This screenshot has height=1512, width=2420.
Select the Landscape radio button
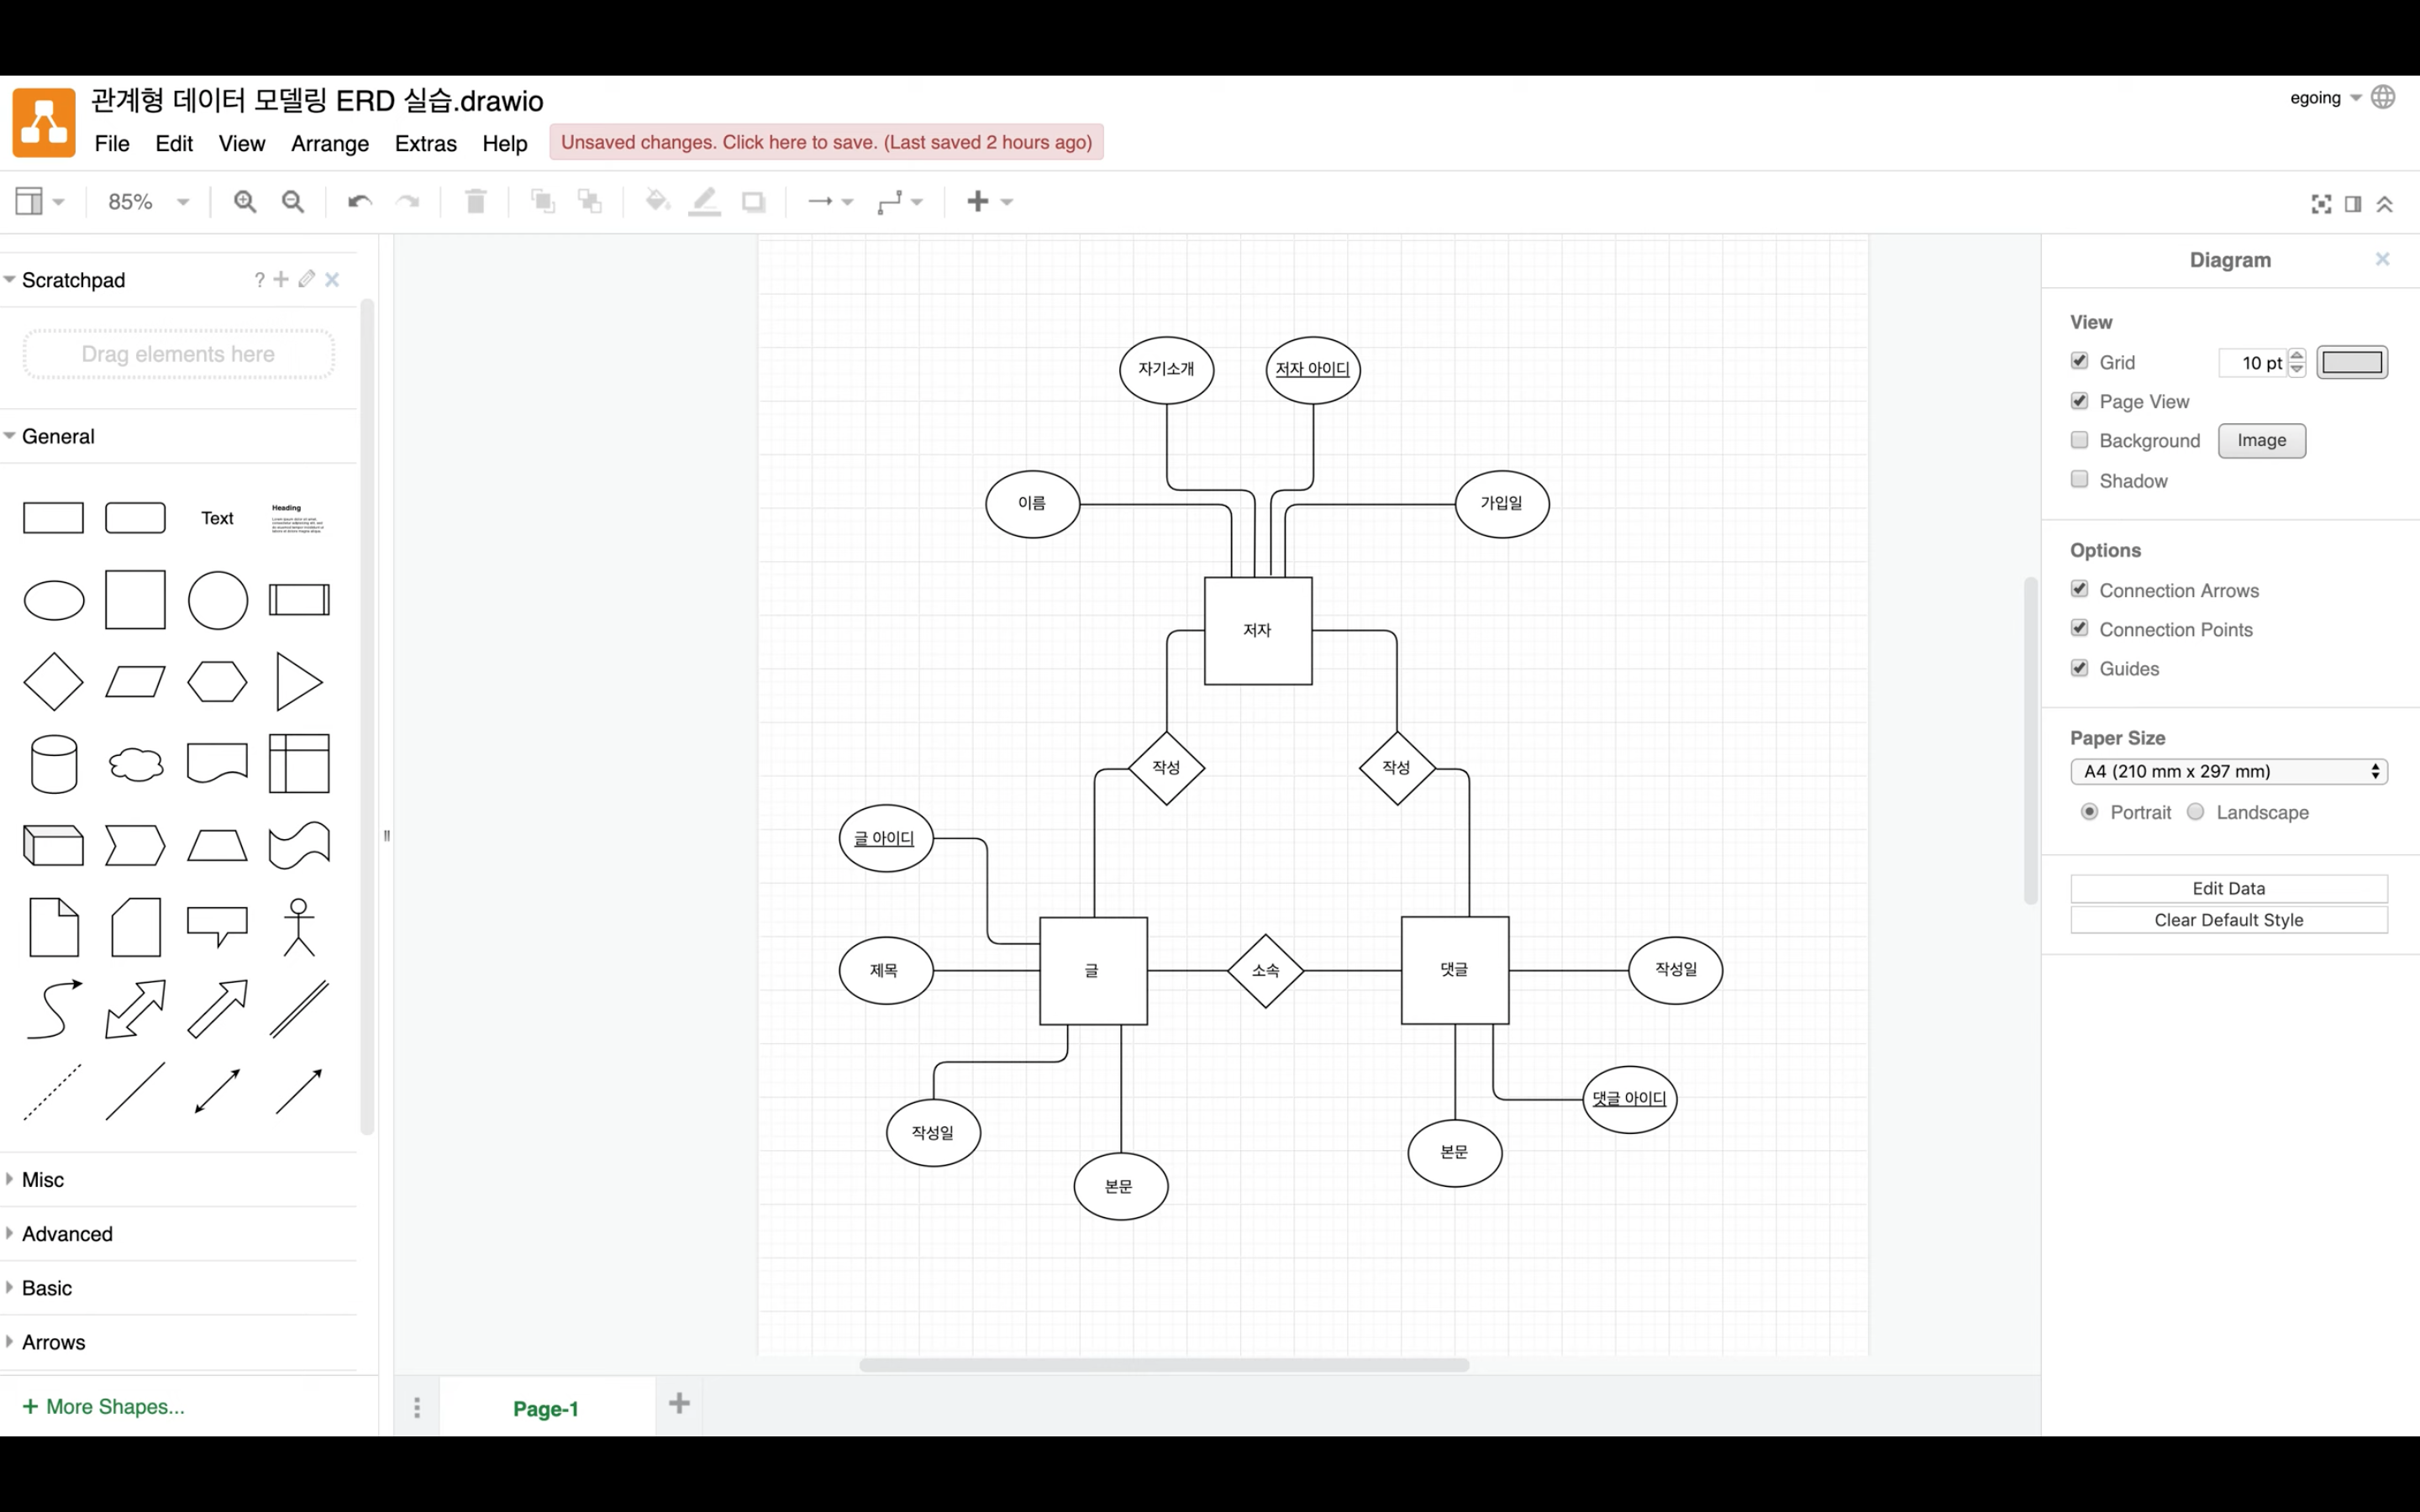click(2196, 812)
